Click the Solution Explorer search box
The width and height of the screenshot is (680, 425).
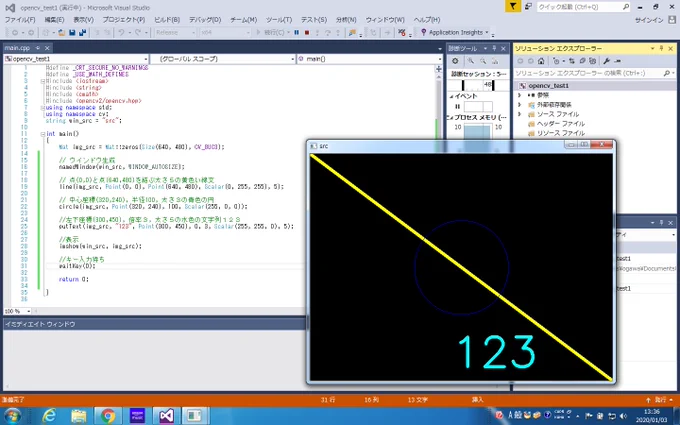pyautogui.click(x=595, y=73)
